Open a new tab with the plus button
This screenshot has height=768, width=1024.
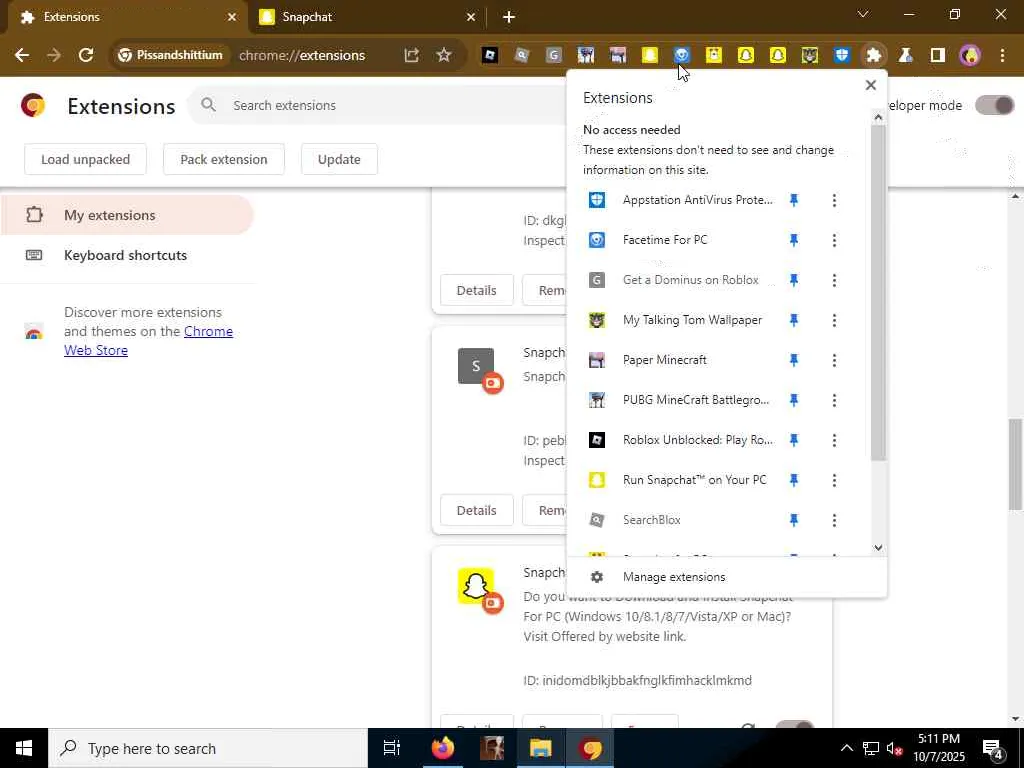pos(509,17)
